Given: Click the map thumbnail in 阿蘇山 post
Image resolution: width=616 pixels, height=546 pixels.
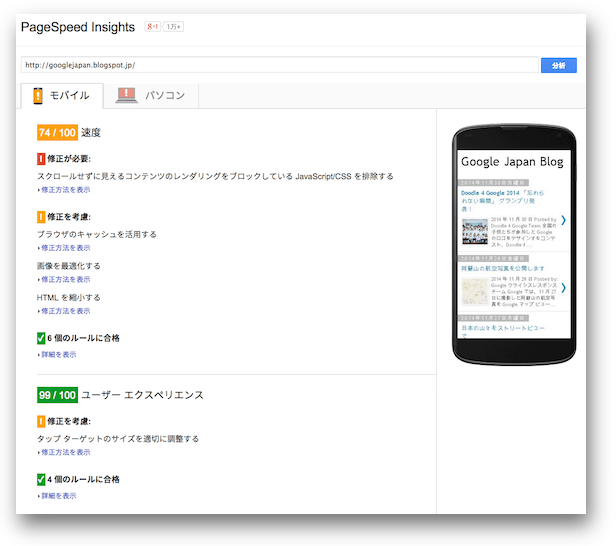Looking at the screenshot, I should click(x=475, y=292).
